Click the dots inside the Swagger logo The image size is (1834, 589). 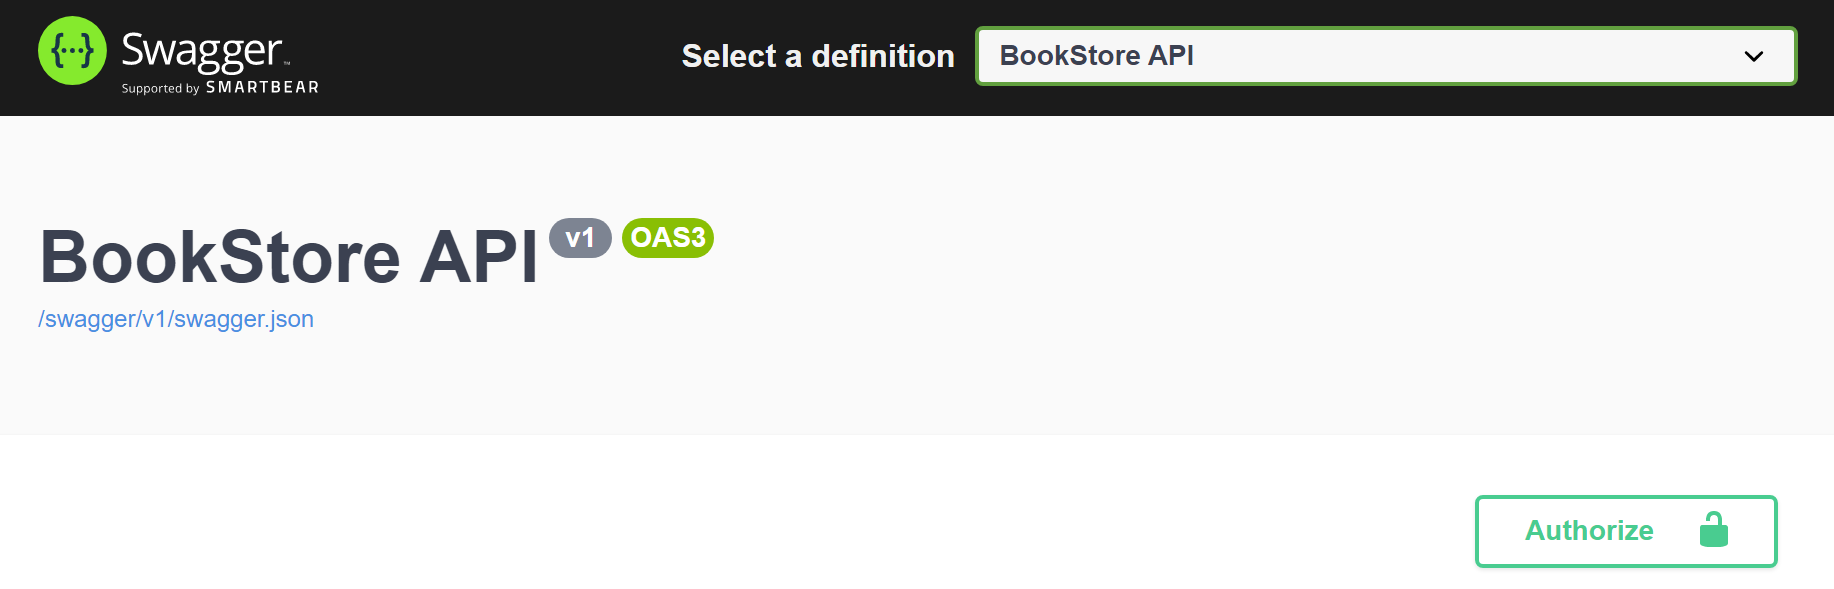(x=72, y=50)
